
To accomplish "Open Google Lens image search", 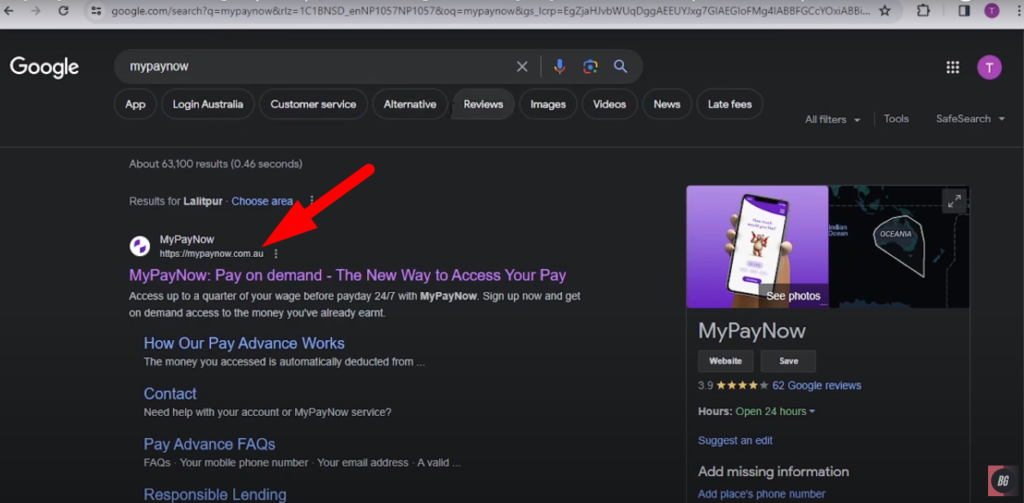I will click(x=590, y=66).
